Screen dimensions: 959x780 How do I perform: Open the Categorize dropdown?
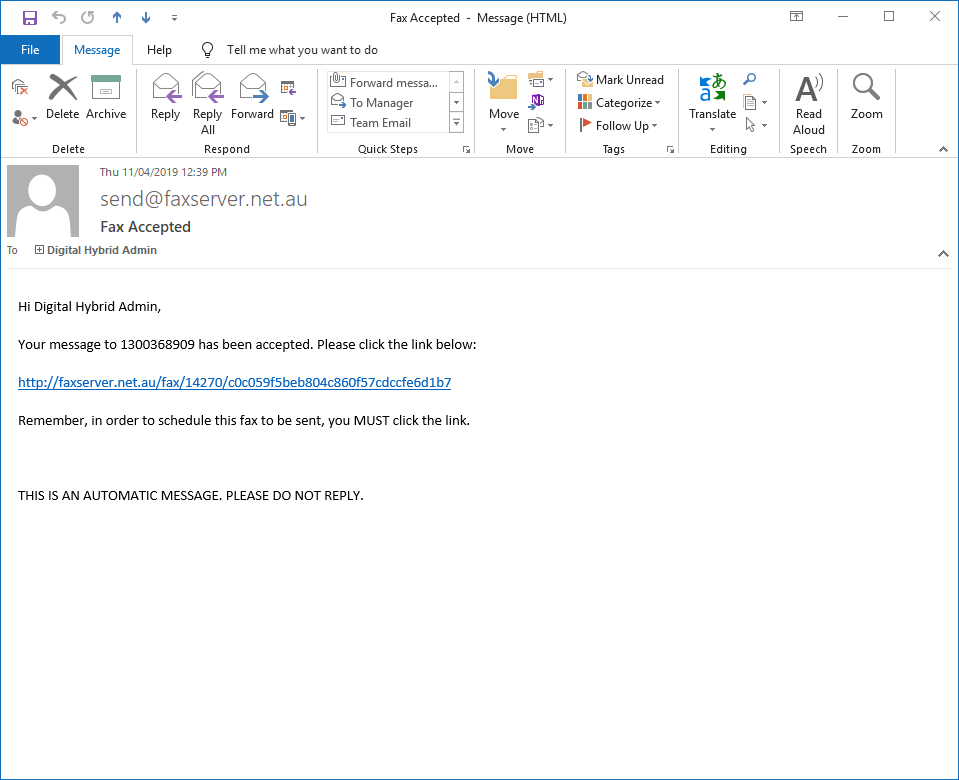619,103
